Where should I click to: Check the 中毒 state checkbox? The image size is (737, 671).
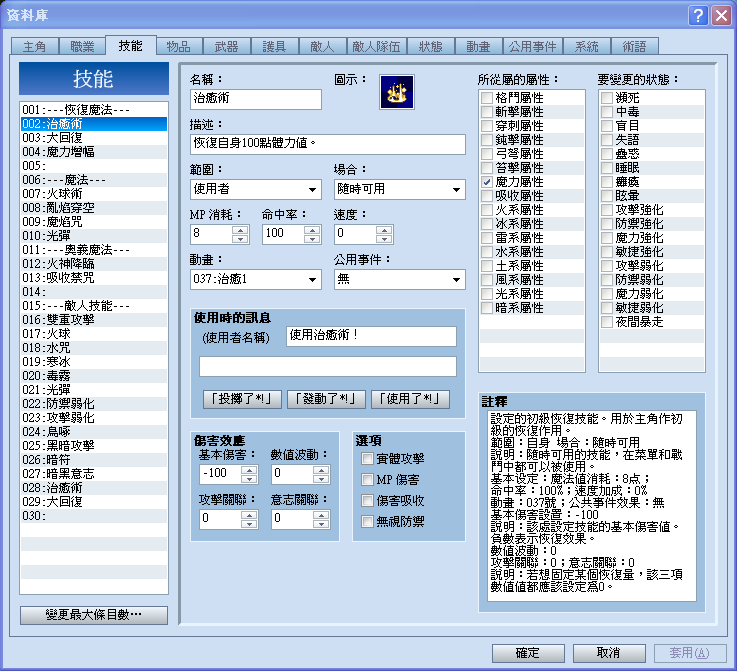(x=607, y=112)
